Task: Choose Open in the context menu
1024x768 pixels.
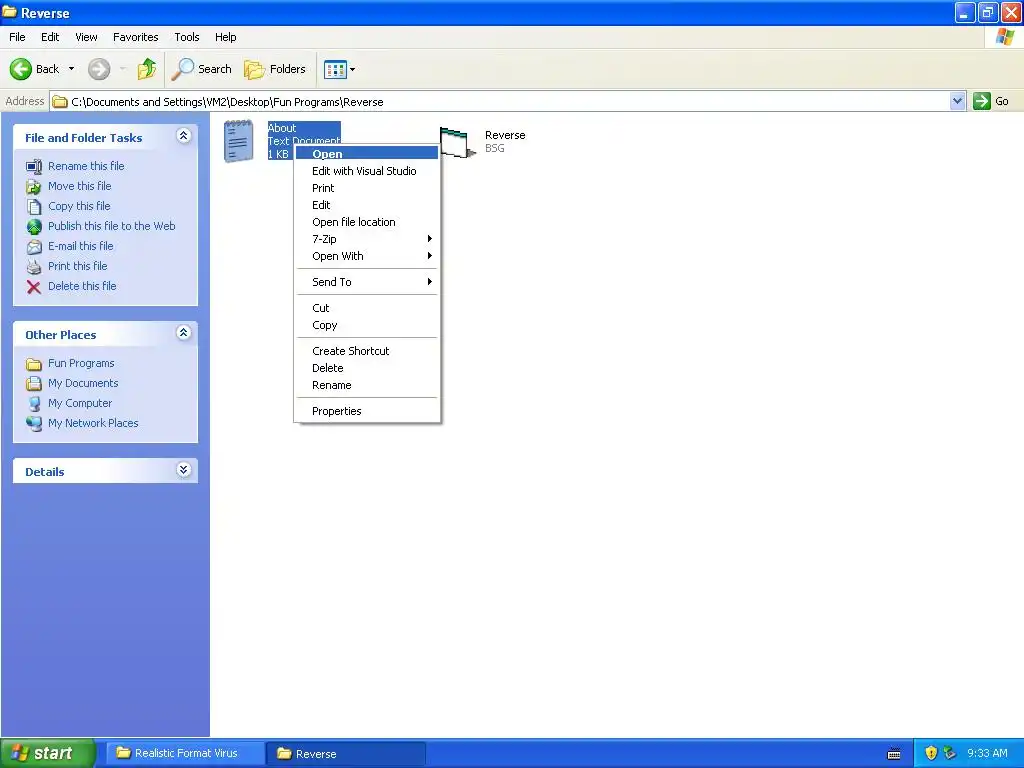Action: 367,153
